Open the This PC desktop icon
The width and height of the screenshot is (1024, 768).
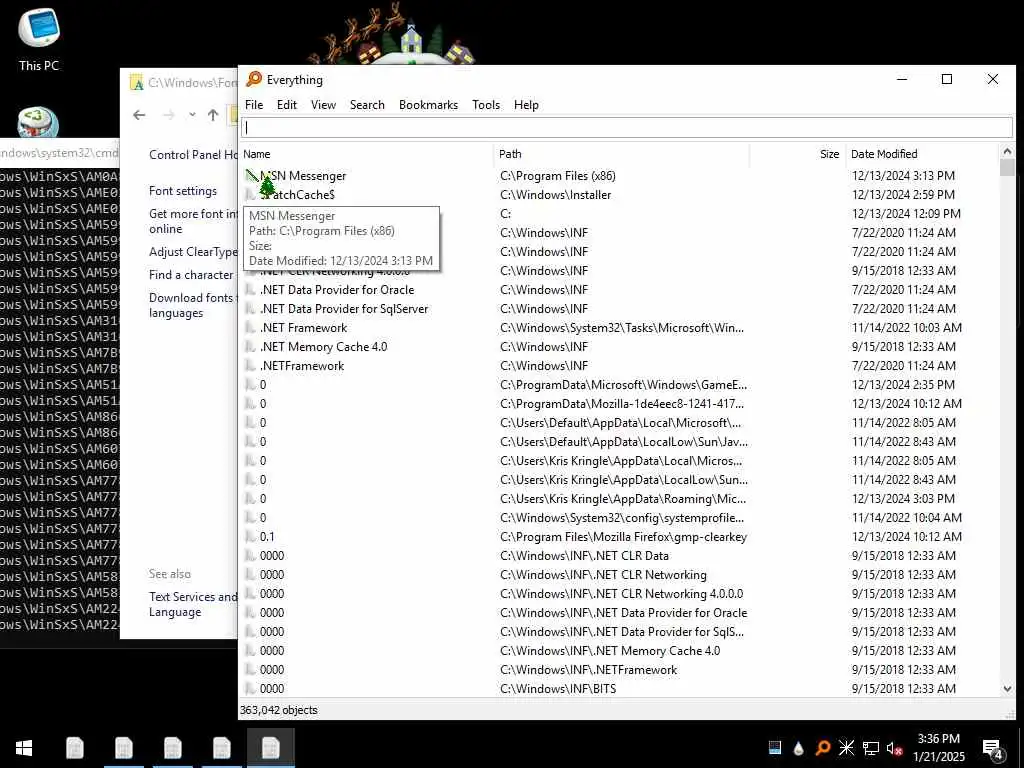tap(39, 39)
